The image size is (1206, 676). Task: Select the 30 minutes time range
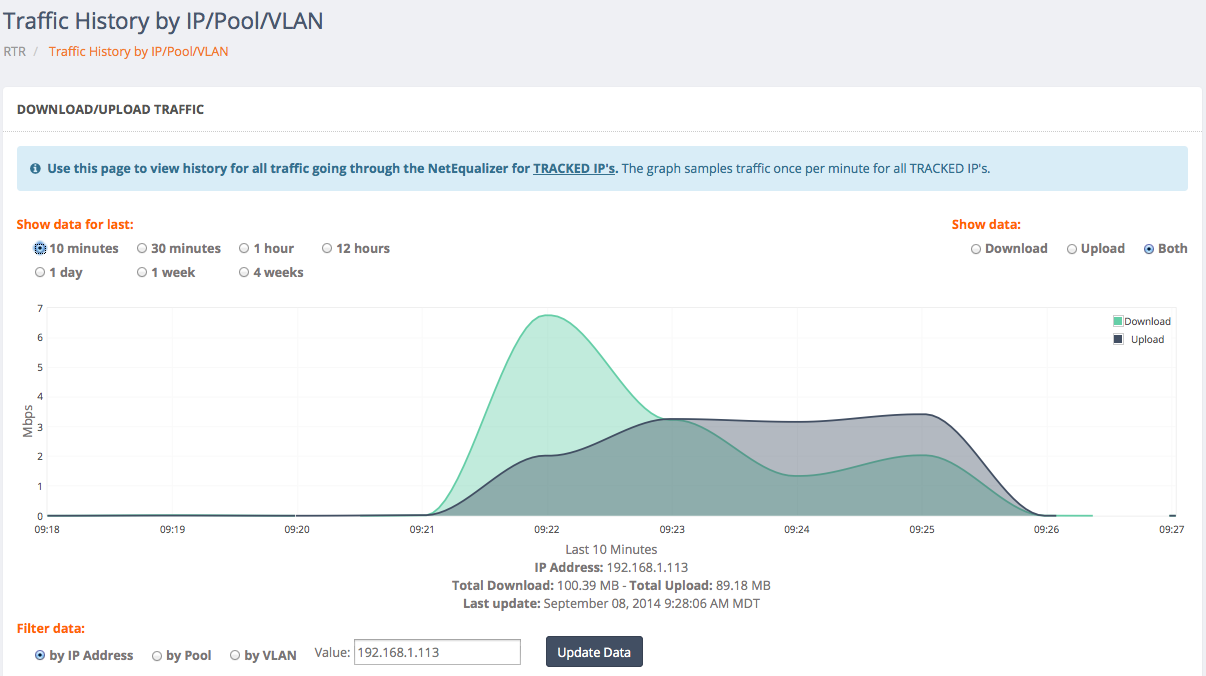[x=142, y=249]
